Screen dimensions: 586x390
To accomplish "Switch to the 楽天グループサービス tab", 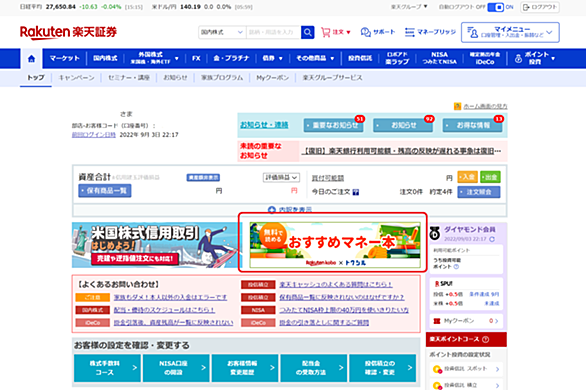I will [x=332, y=78].
